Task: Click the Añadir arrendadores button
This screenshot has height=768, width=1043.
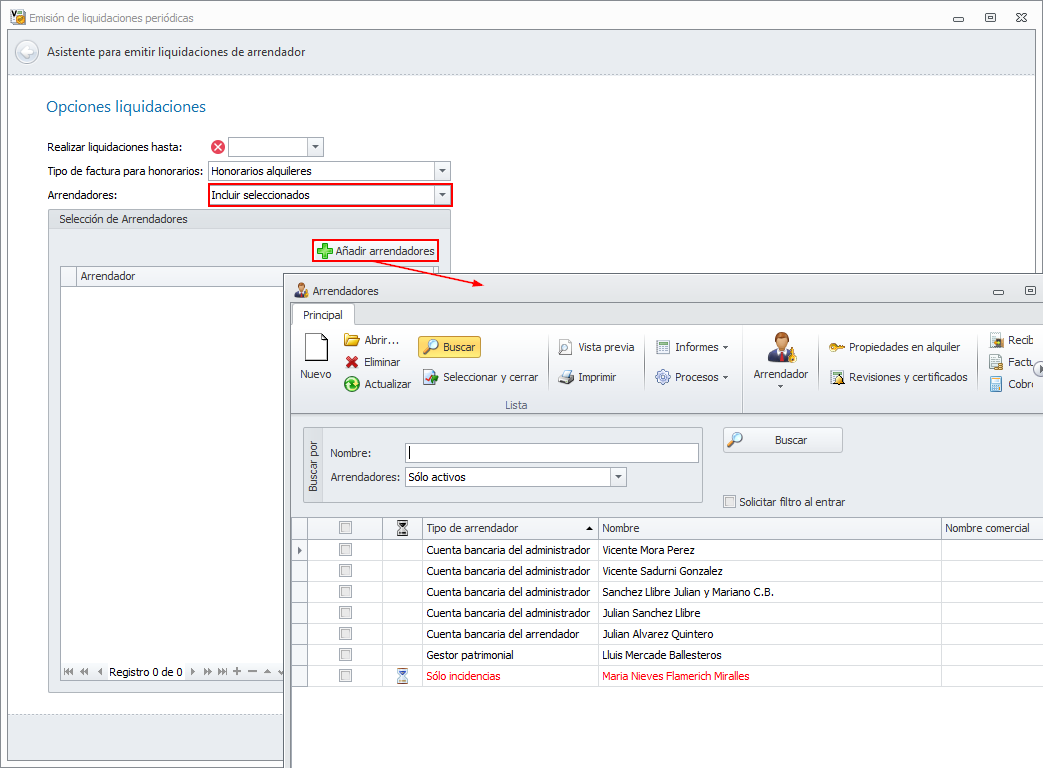Action: tap(376, 251)
